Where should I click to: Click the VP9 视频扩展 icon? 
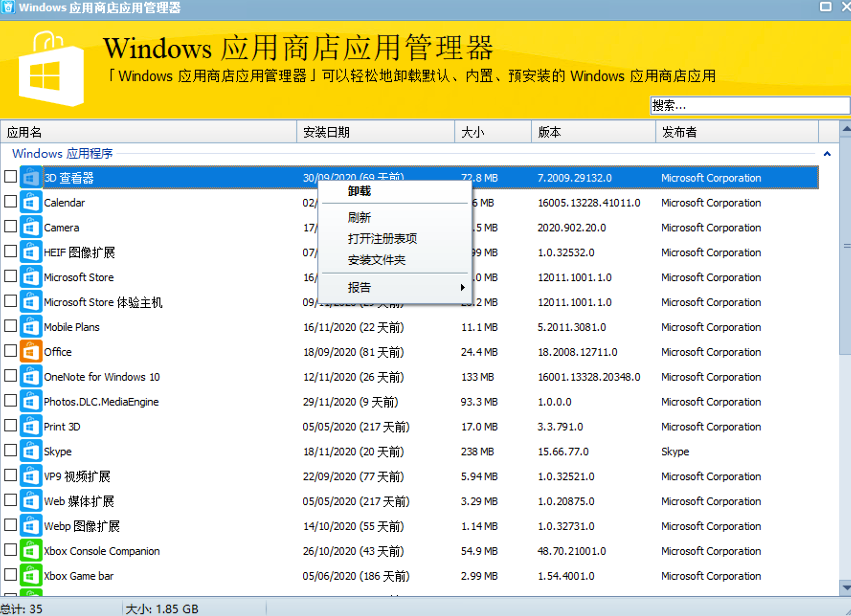[x=31, y=477]
